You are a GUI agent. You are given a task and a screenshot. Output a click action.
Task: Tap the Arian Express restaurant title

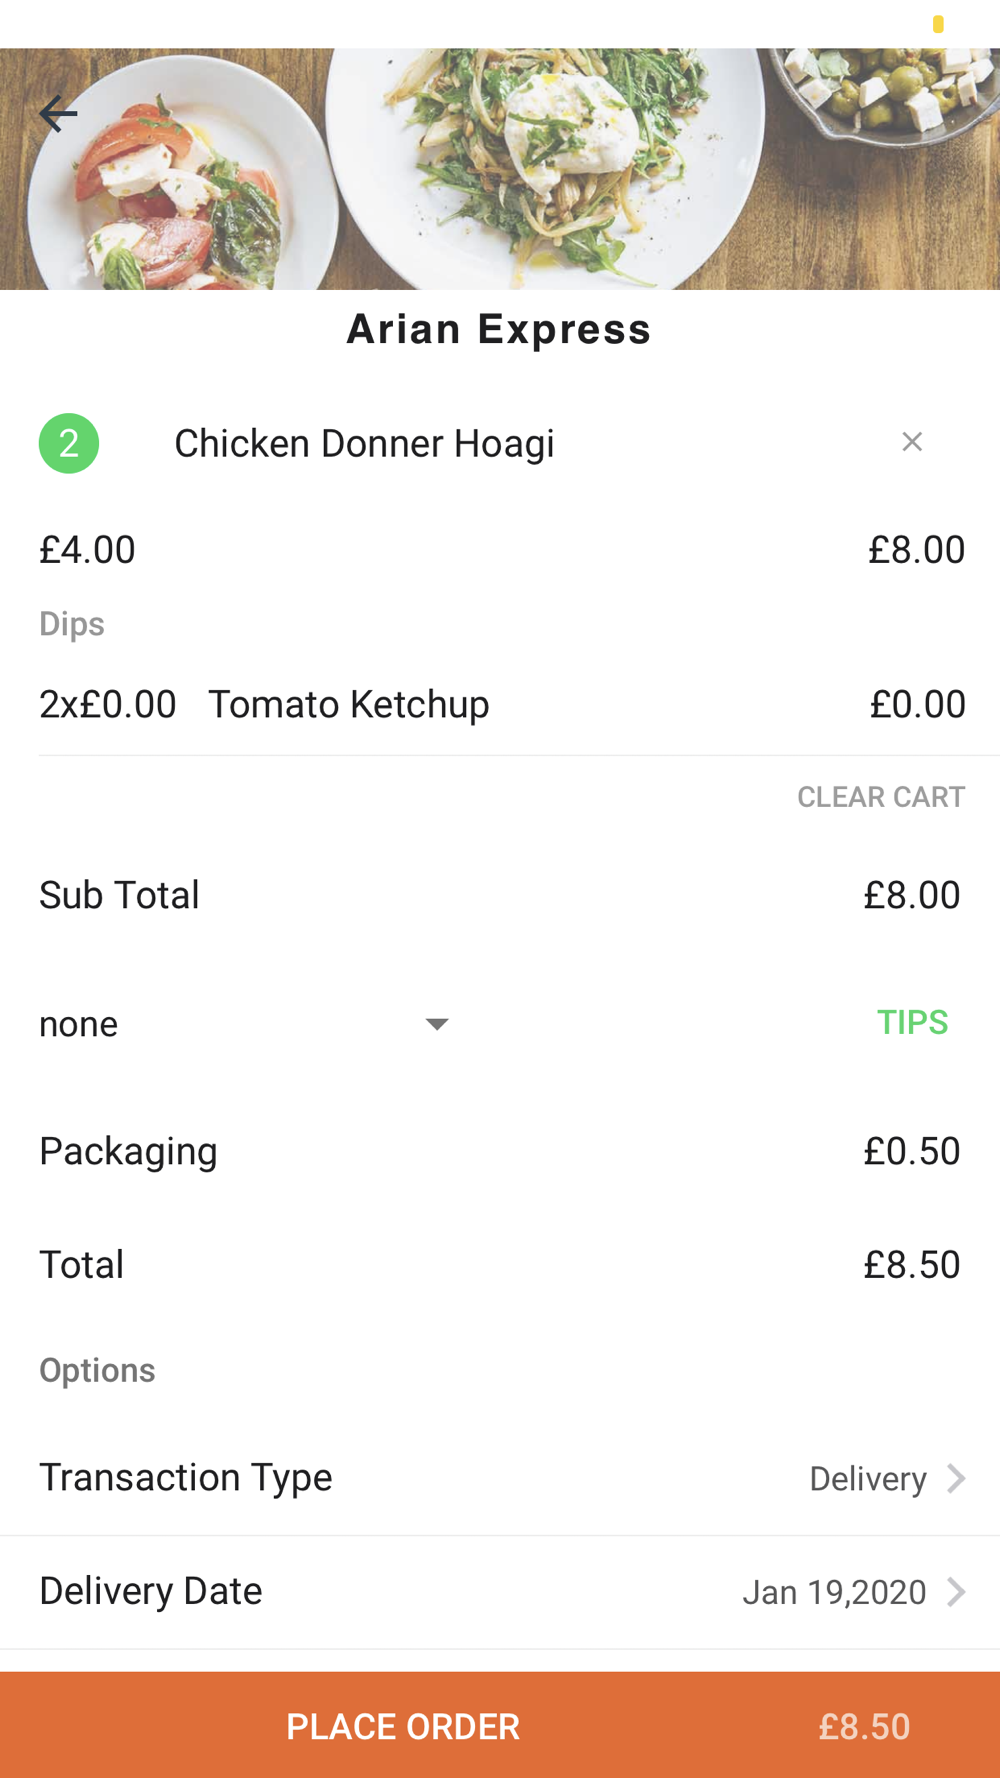click(x=499, y=329)
